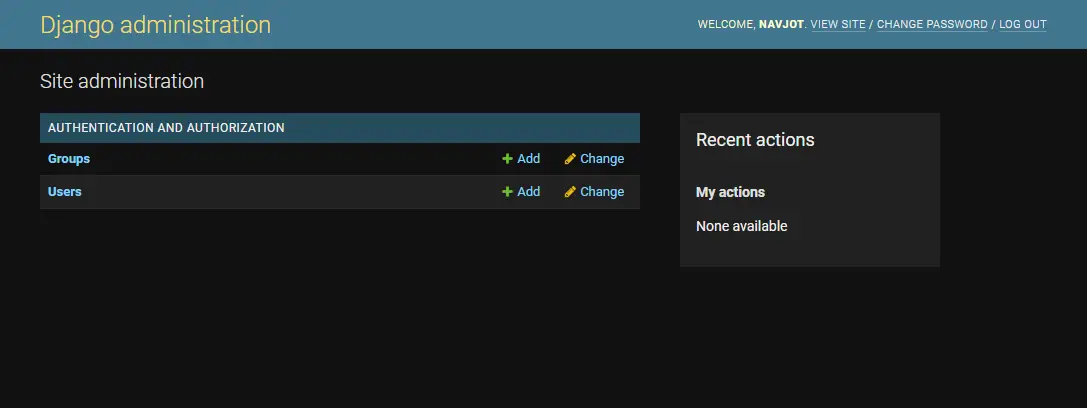
Task: Click the pencil icon in the Users row
Action: pos(570,192)
